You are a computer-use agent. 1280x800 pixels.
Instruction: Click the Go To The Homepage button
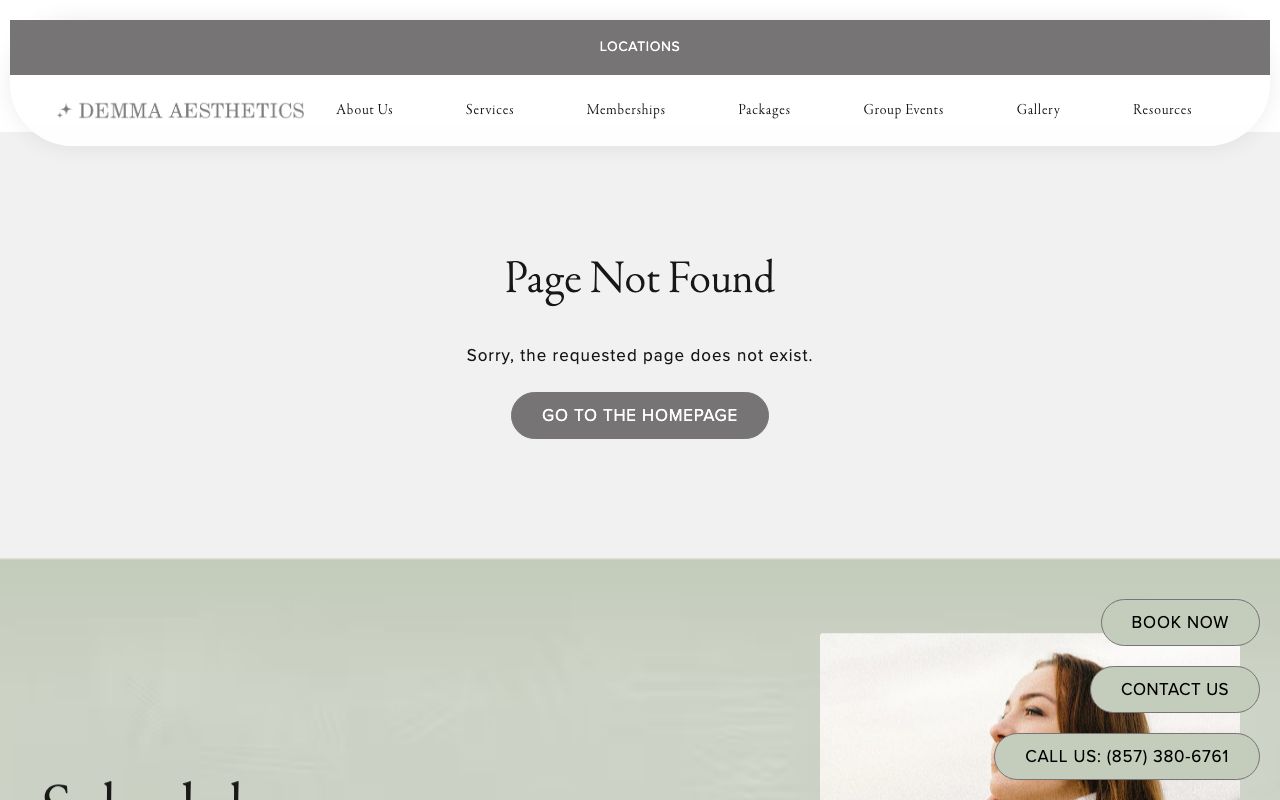pos(640,415)
